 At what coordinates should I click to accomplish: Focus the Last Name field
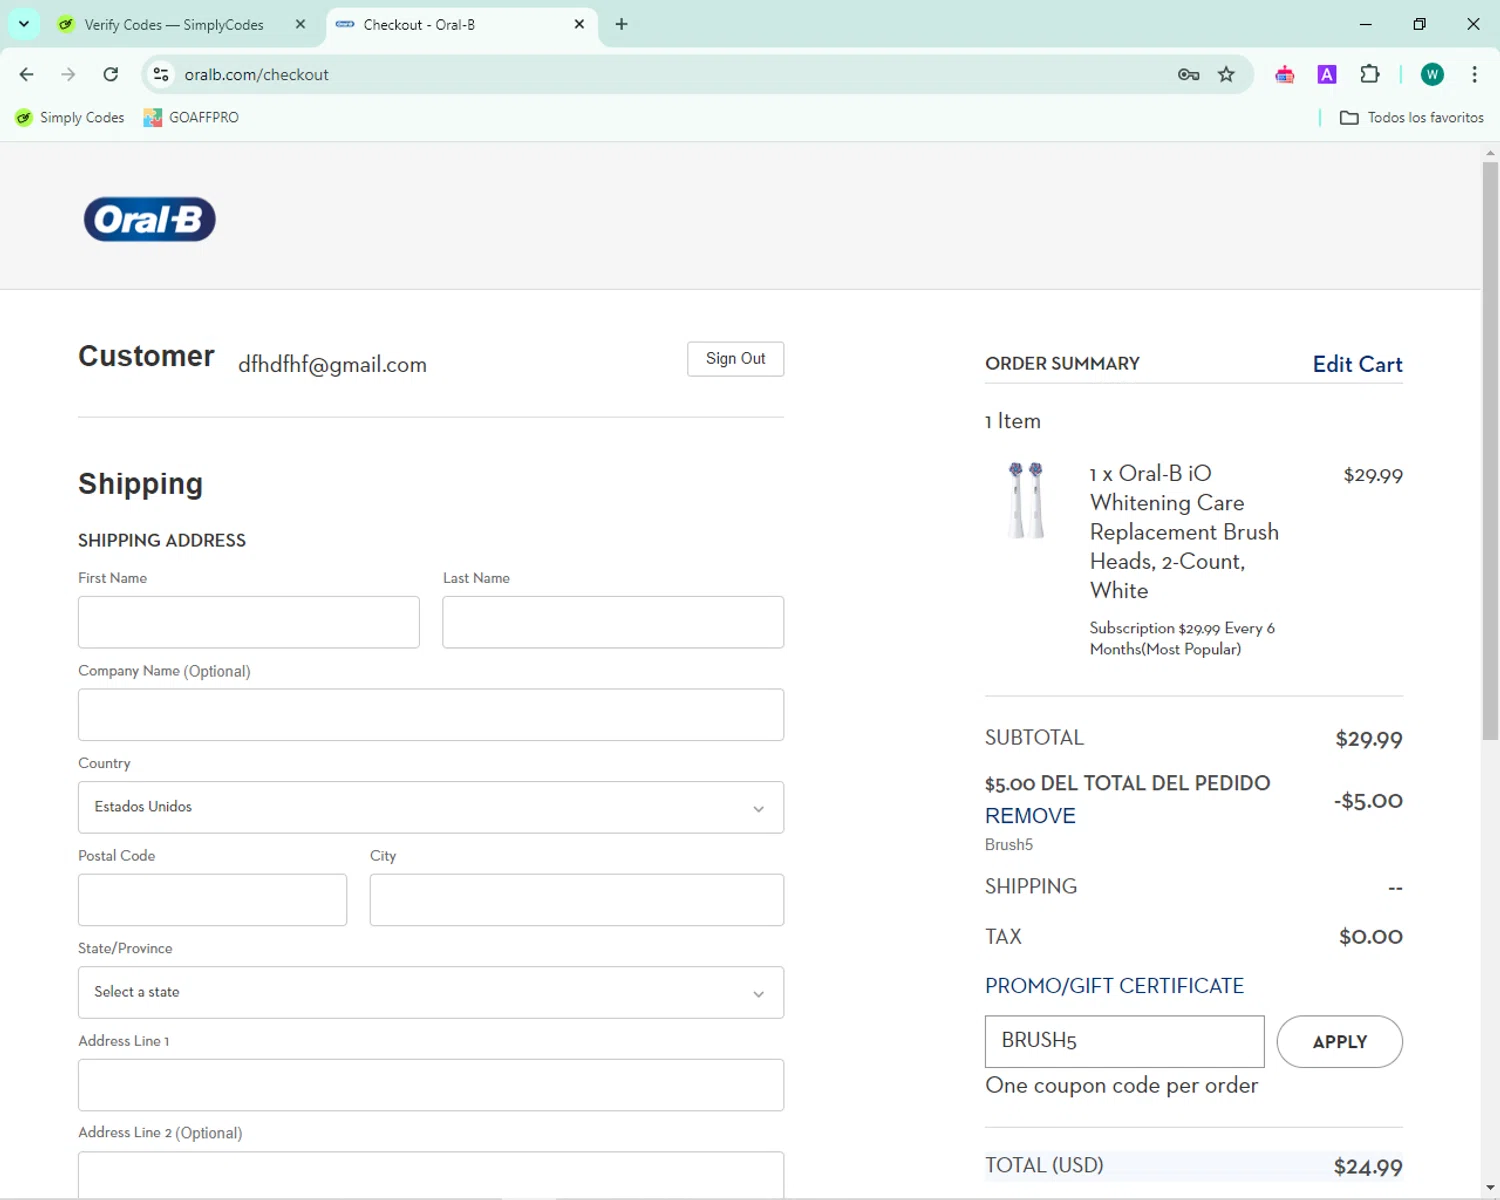tap(613, 622)
